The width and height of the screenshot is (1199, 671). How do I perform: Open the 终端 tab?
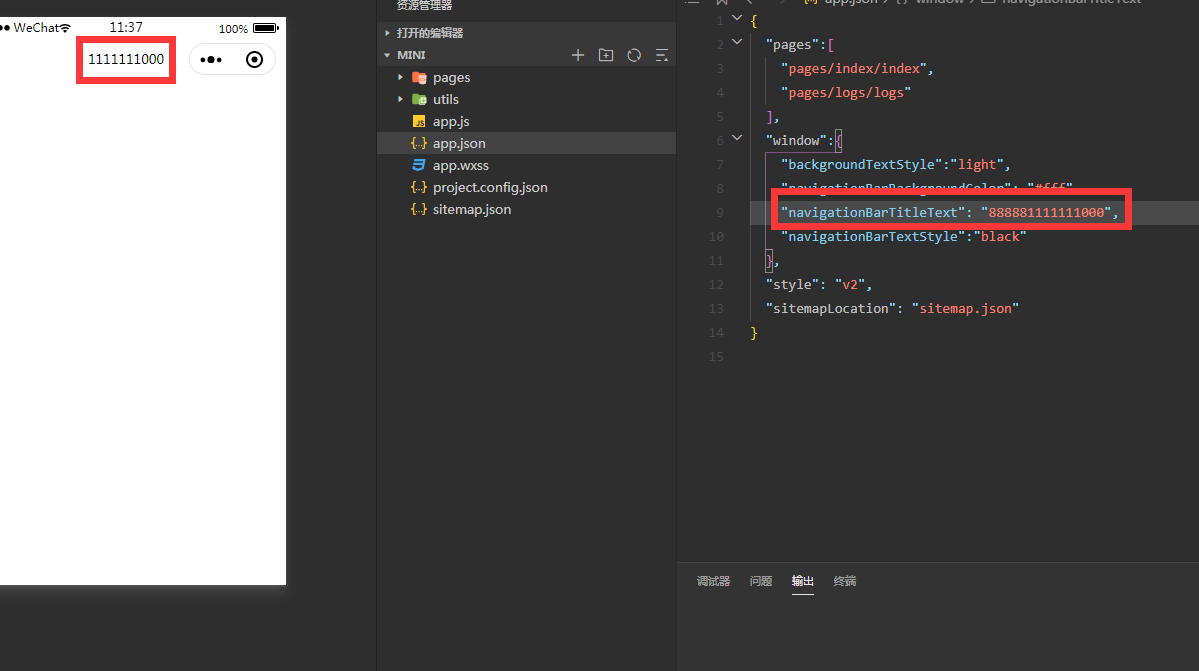[x=844, y=582]
